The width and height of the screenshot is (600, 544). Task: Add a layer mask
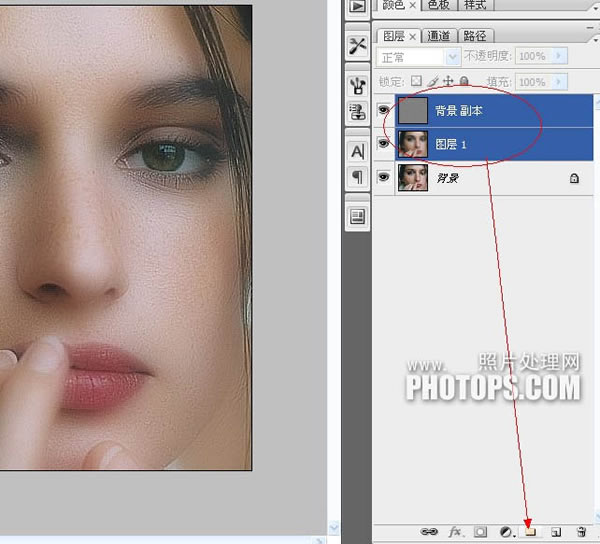480,531
